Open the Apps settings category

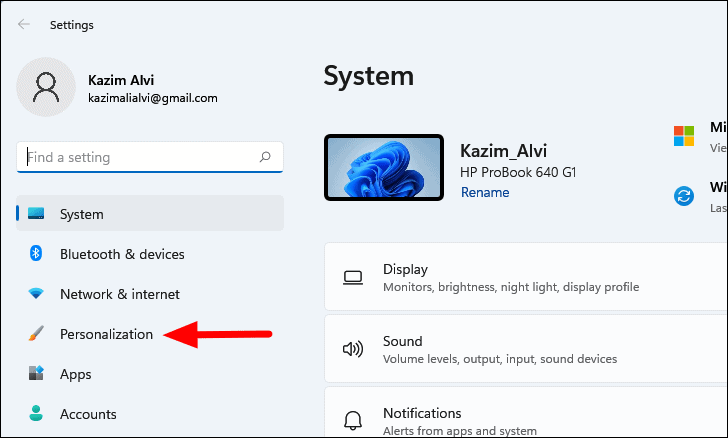pos(76,374)
